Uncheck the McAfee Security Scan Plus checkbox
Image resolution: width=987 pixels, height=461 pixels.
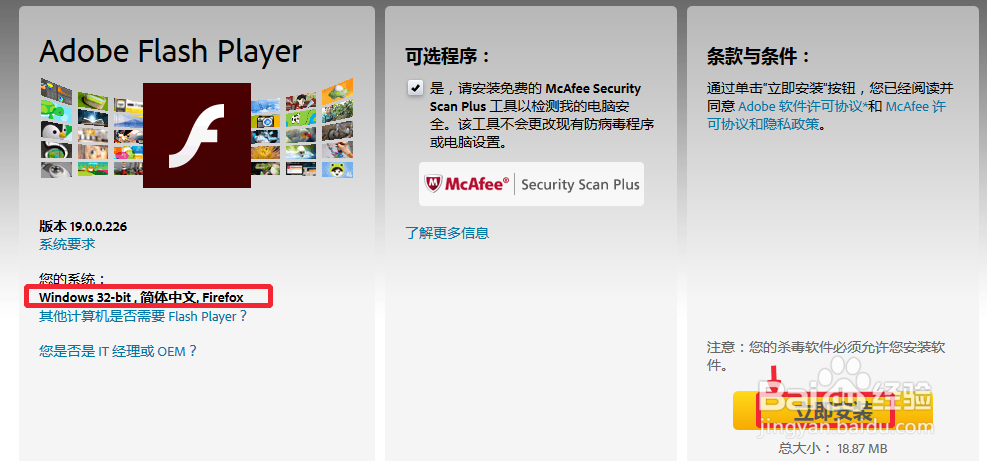coord(415,88)
